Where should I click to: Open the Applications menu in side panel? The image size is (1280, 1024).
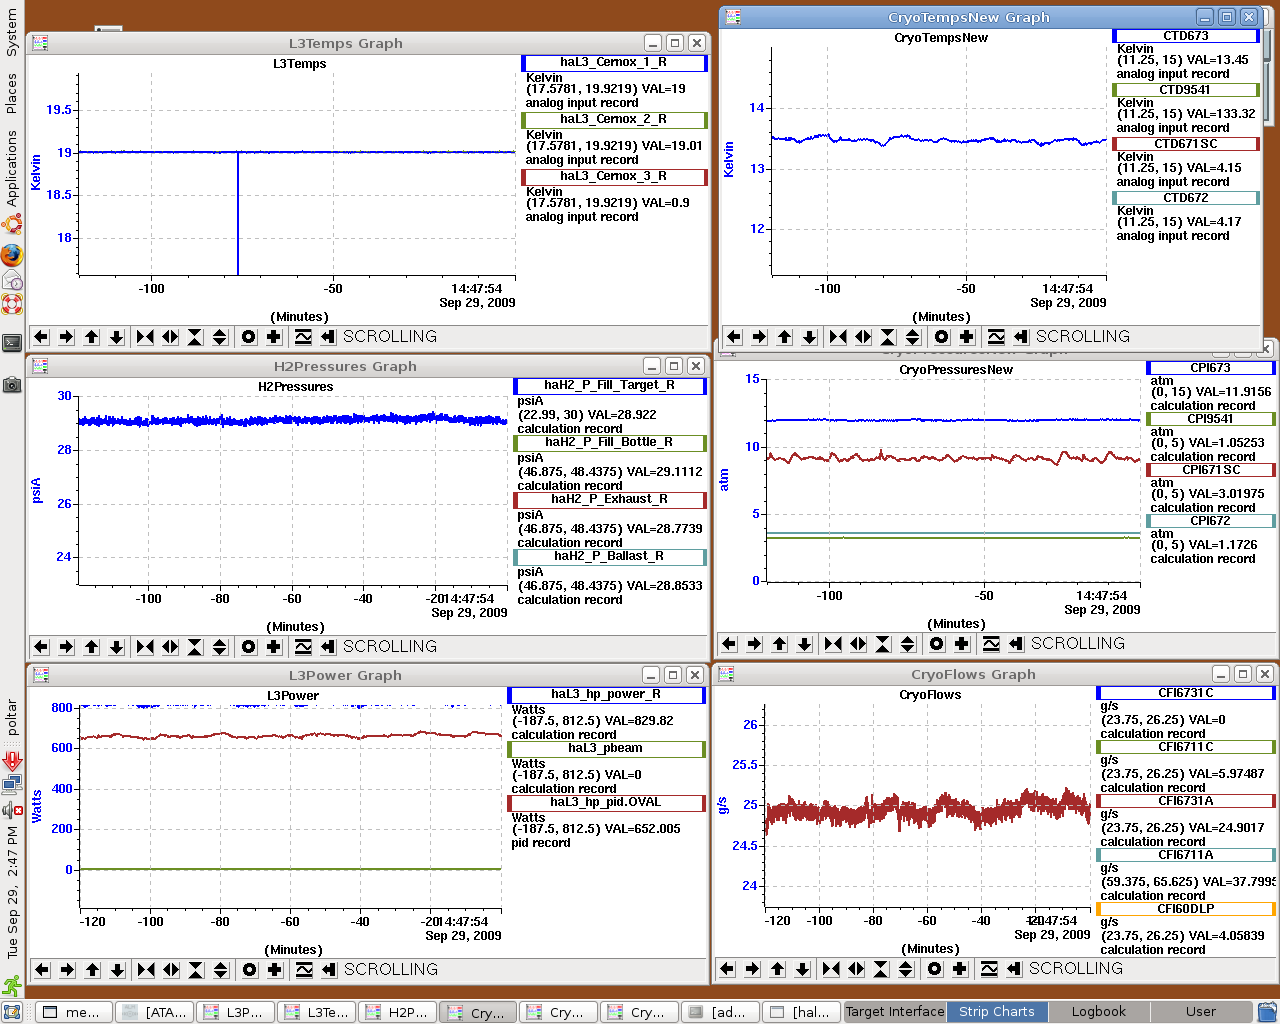(x=12, y=168)
